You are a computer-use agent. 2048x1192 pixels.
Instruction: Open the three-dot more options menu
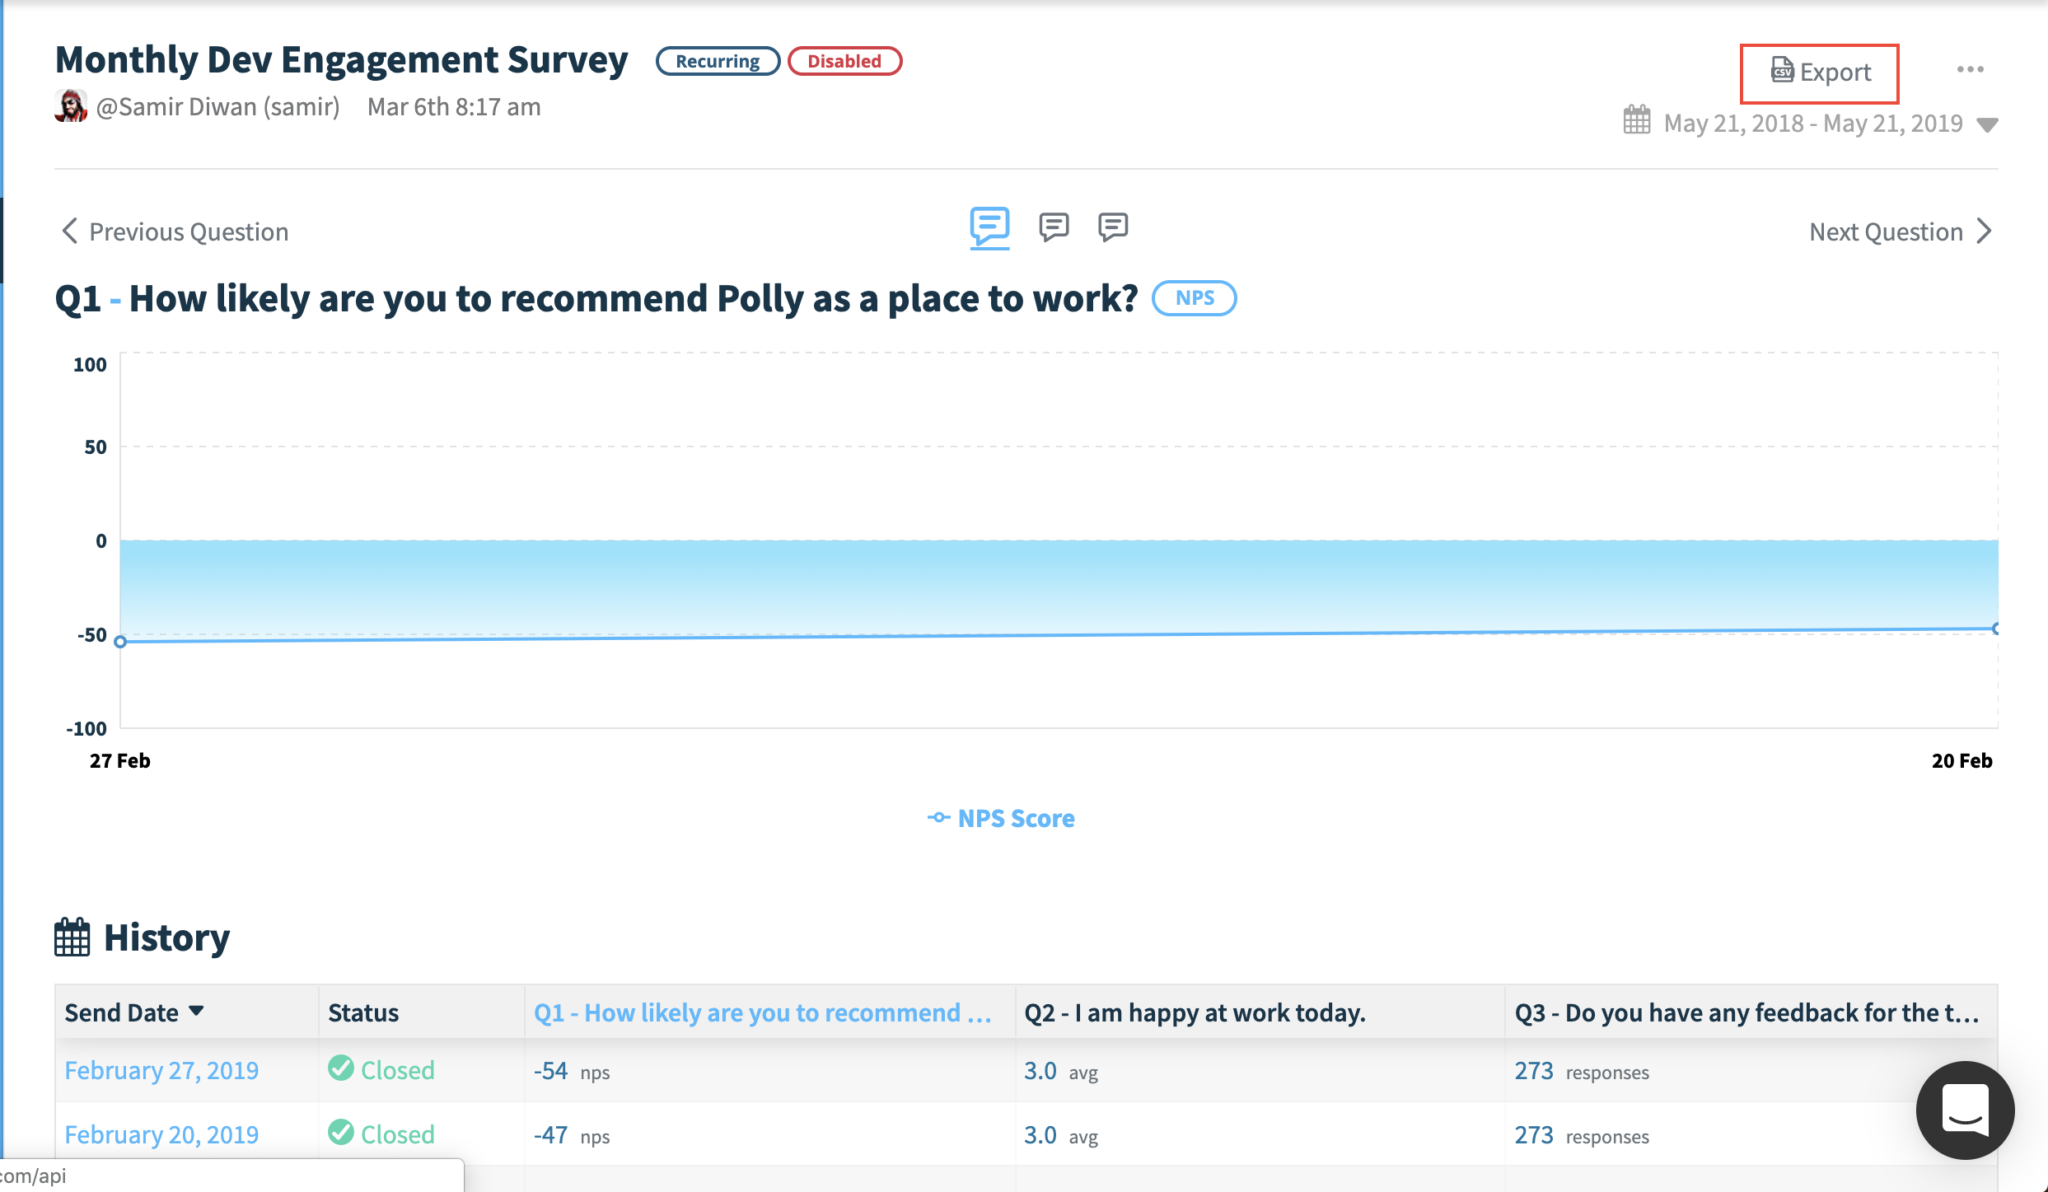(1970, 70)
